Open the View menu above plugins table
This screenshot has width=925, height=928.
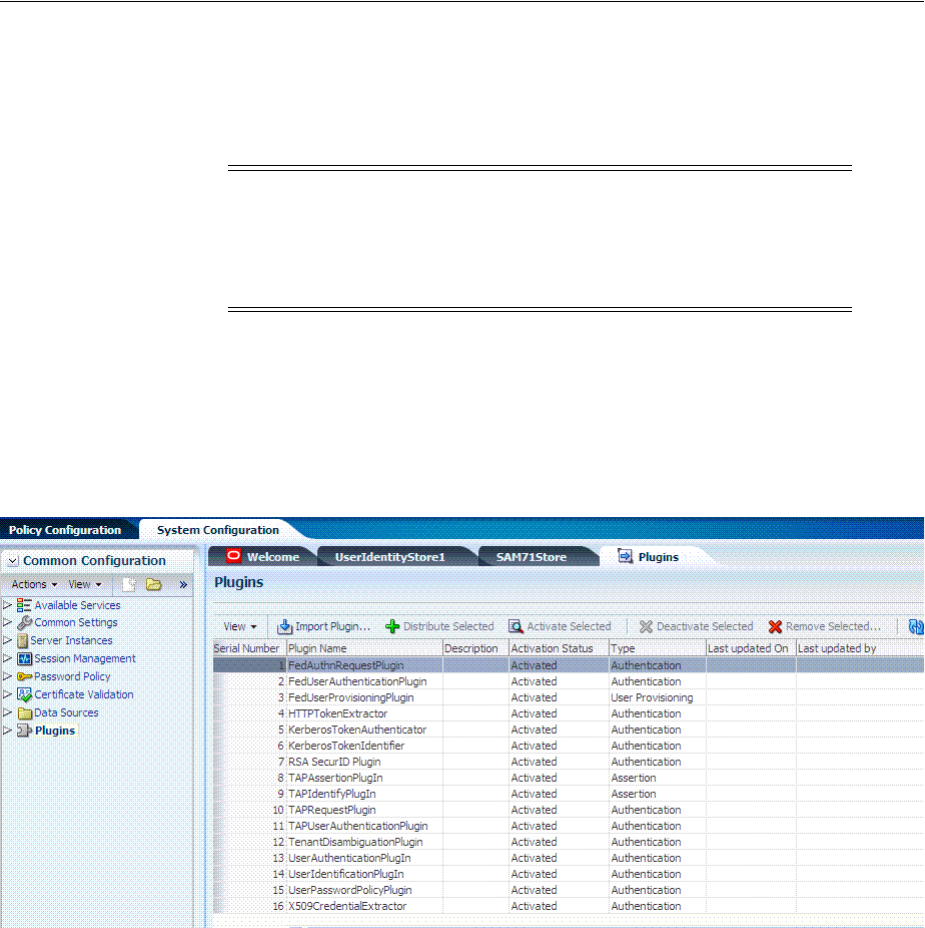(240, 626)
